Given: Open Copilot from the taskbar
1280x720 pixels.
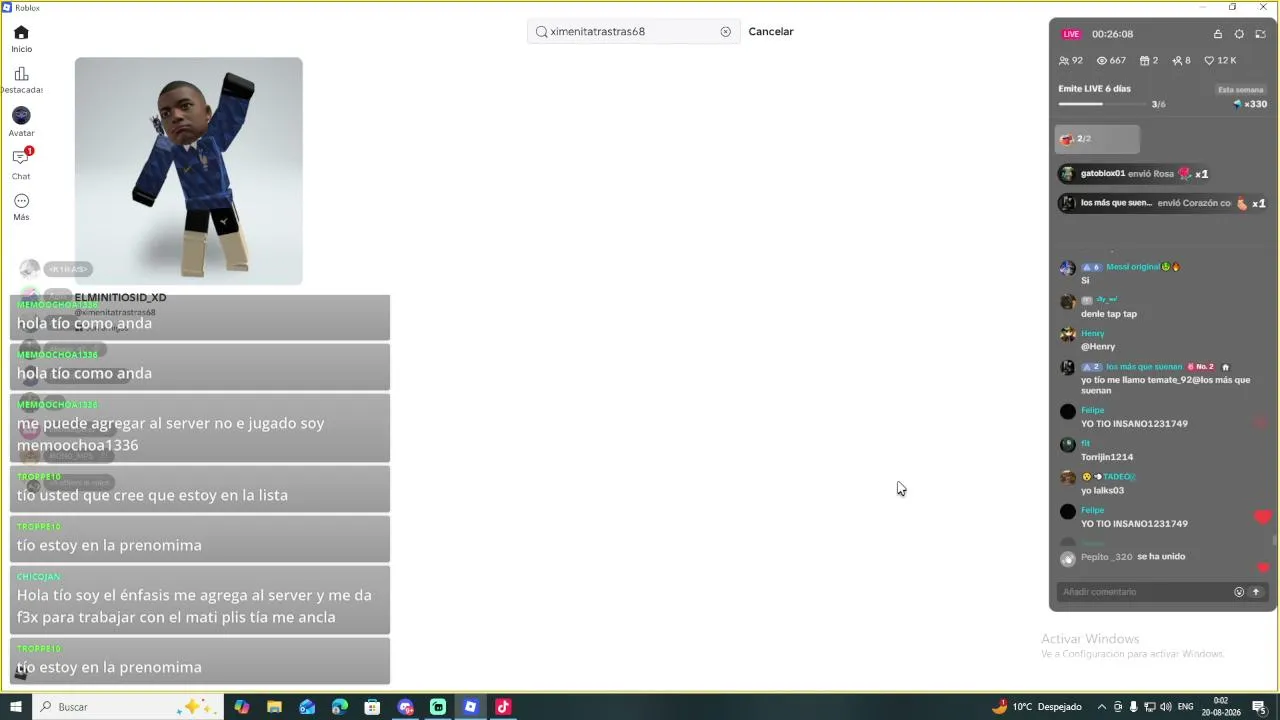Looking at the screenshot, I should pyautogui.click(x=242, y=707).
